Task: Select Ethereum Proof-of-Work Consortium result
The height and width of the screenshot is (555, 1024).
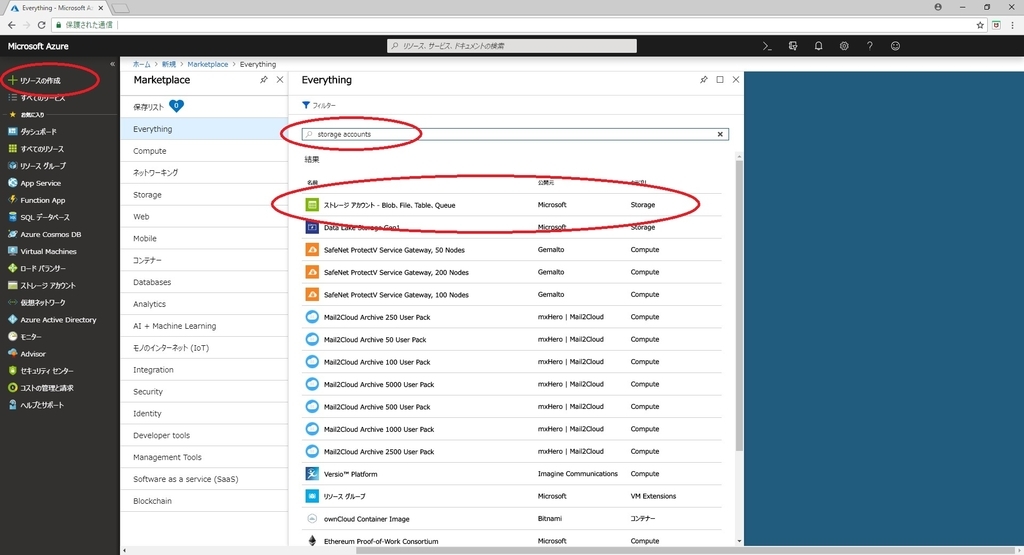Action: pyautogui.click(x=512, y=541)
